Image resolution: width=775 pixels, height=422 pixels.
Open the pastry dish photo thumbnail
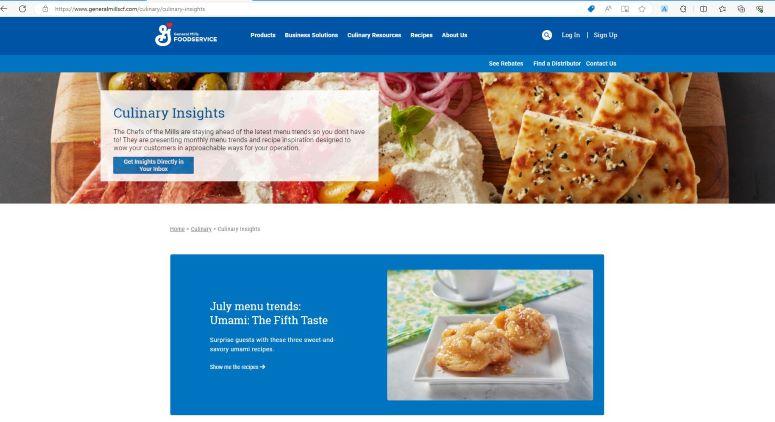click(490, 335)
